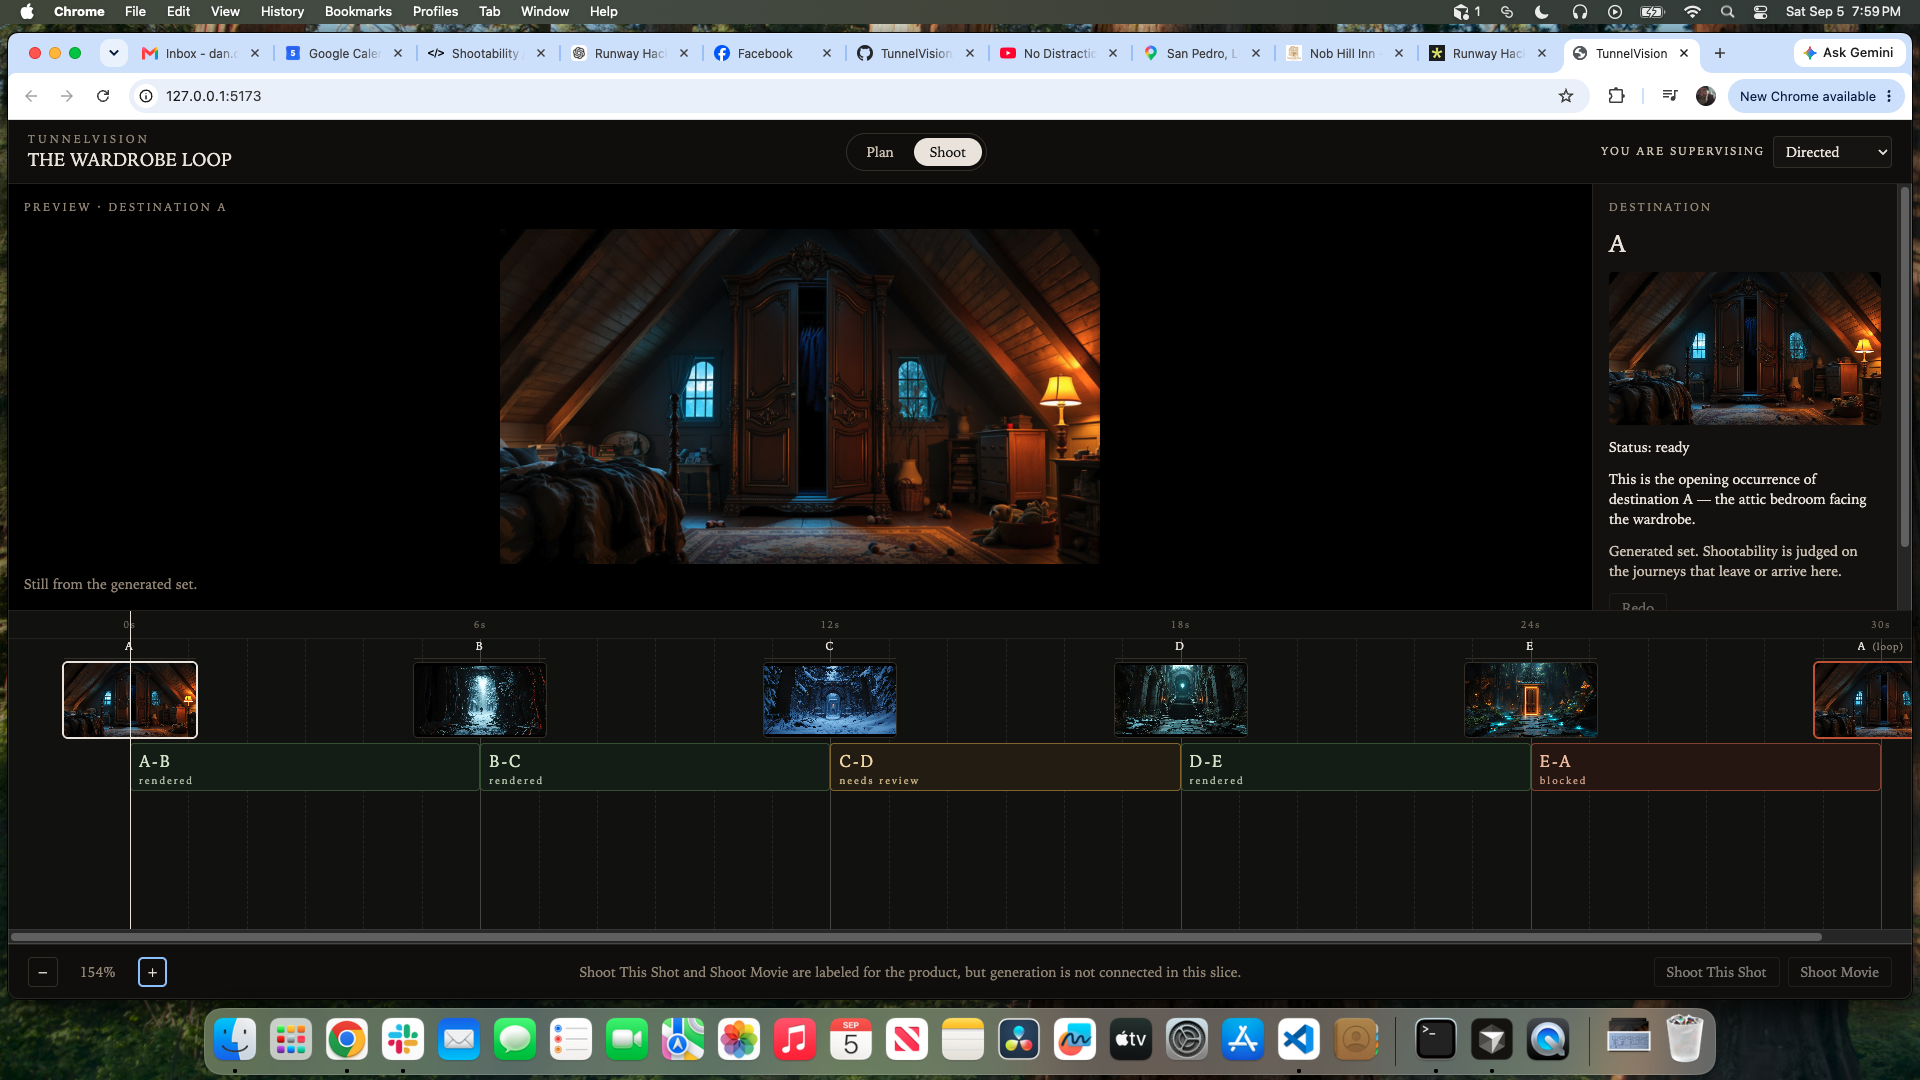
Task: Switch to Plan mode
Action: point(879,152)
